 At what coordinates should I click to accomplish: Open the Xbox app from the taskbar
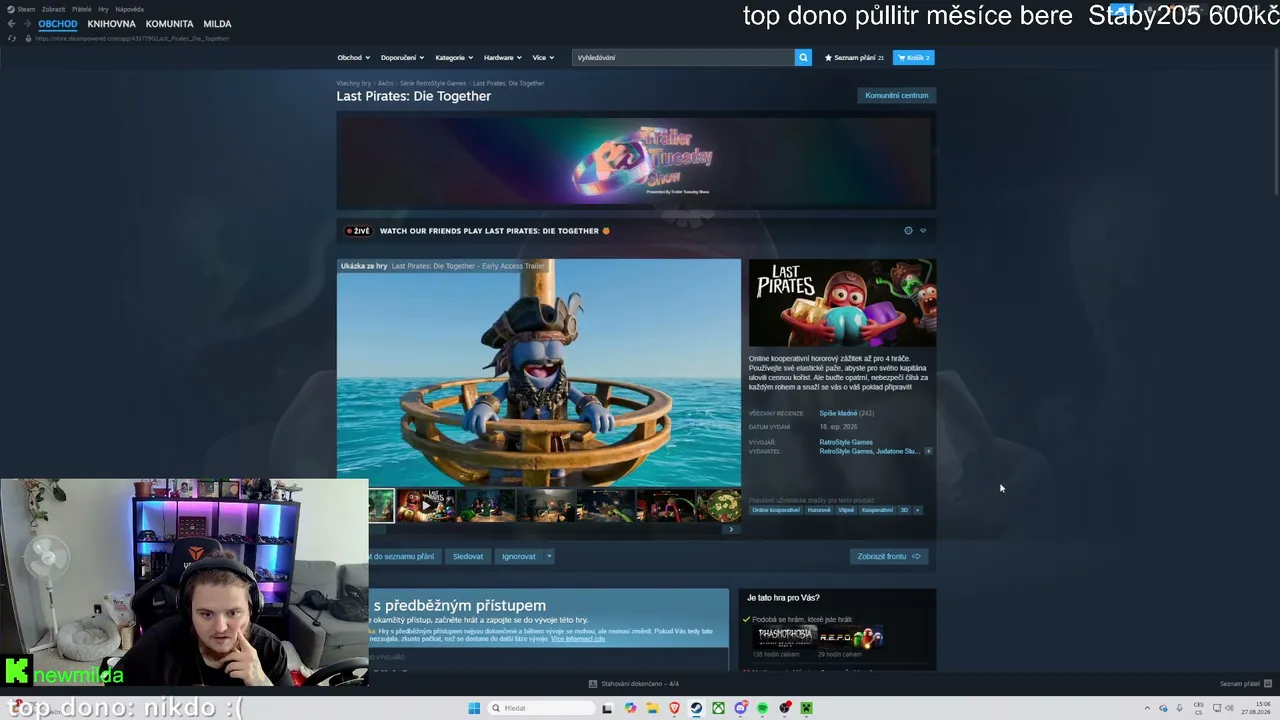718,708
